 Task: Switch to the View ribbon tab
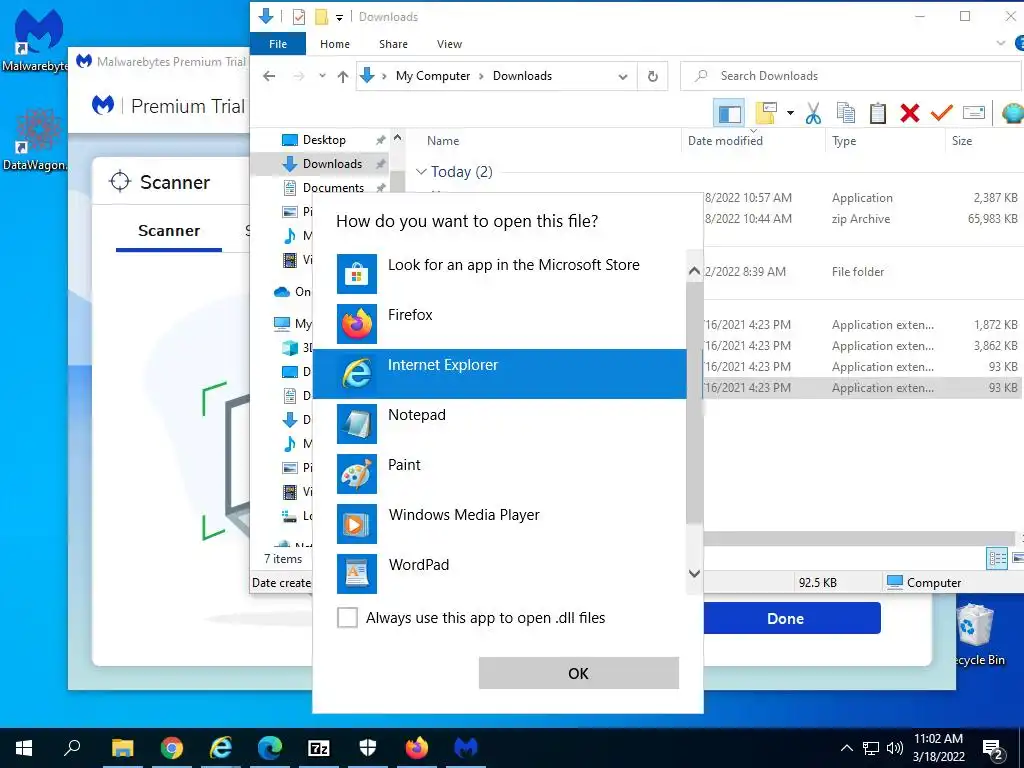tap(449, 44)
